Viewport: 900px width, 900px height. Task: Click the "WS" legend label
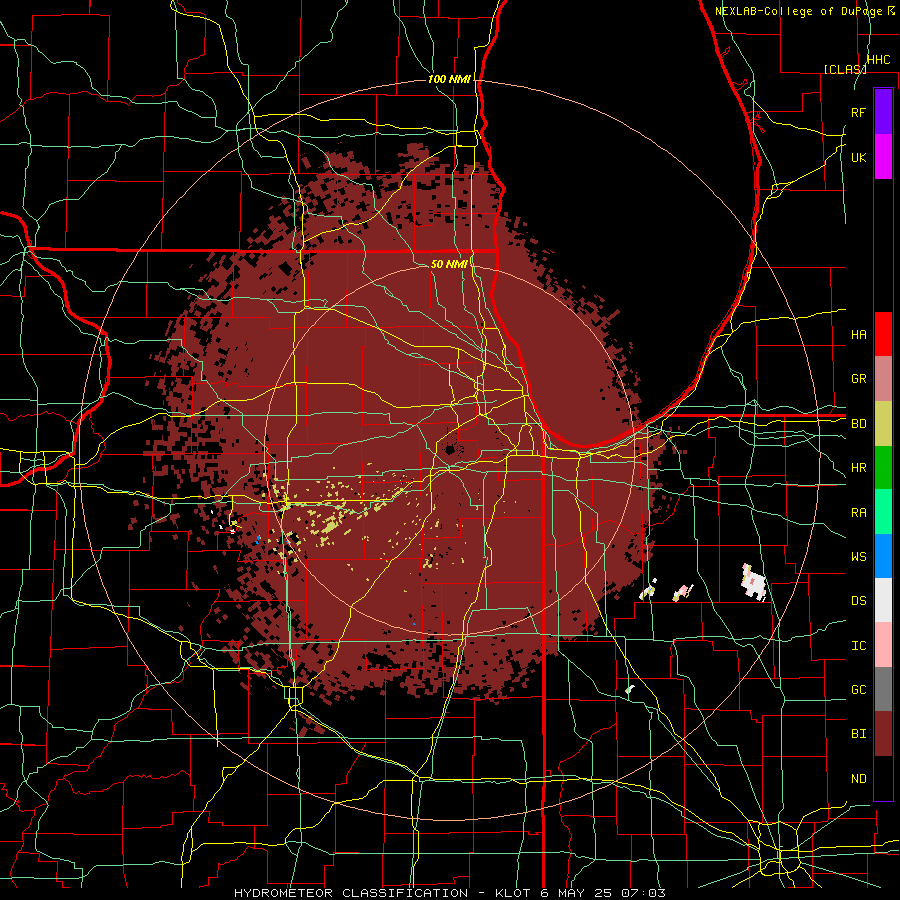tap(858, 556)
